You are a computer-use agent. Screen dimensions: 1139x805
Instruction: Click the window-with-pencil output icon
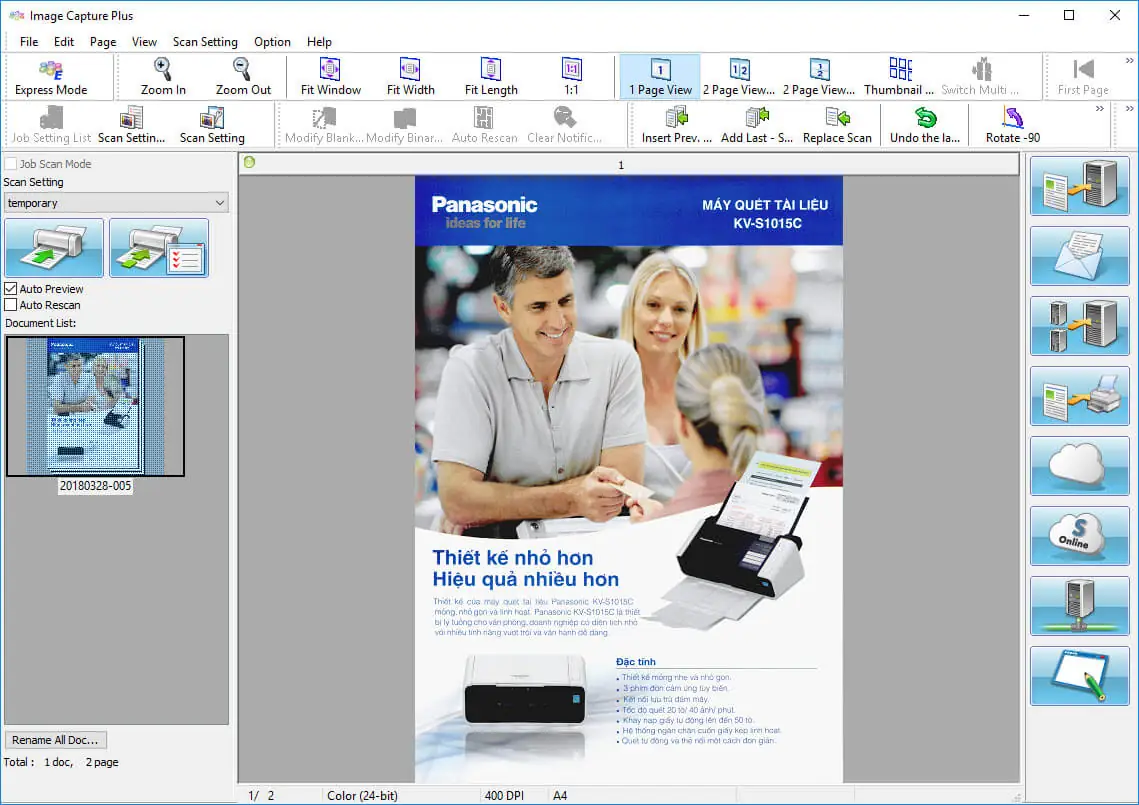[1079, 676]
